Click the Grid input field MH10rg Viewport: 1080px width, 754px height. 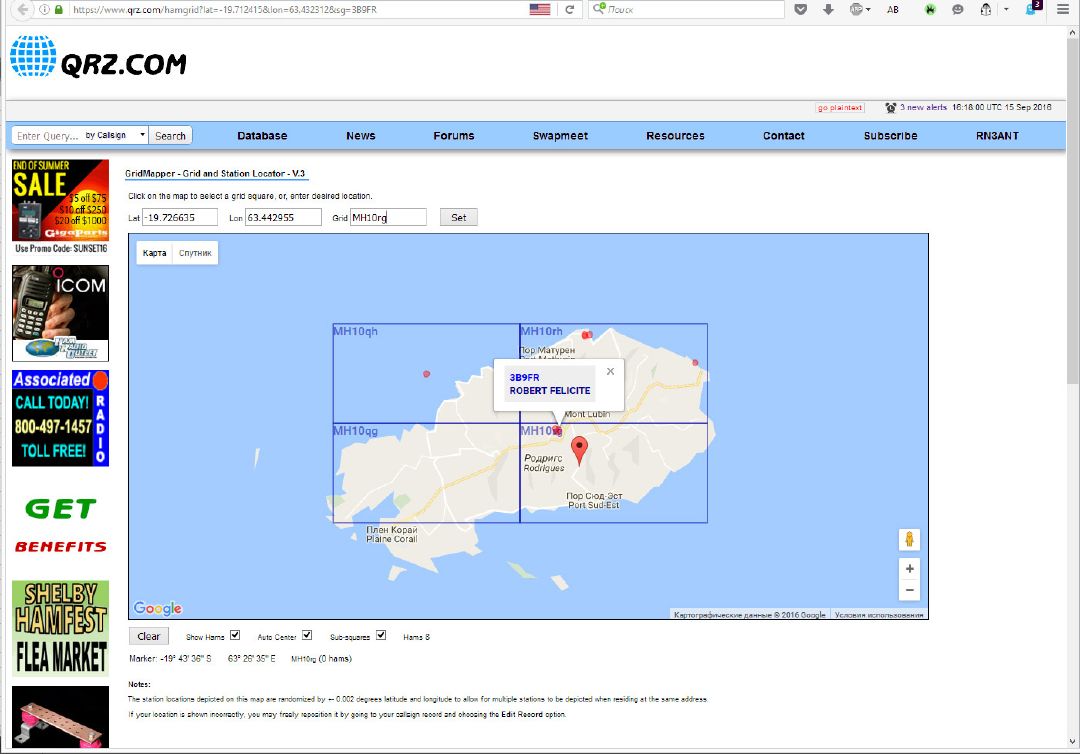tap(388, 218)
